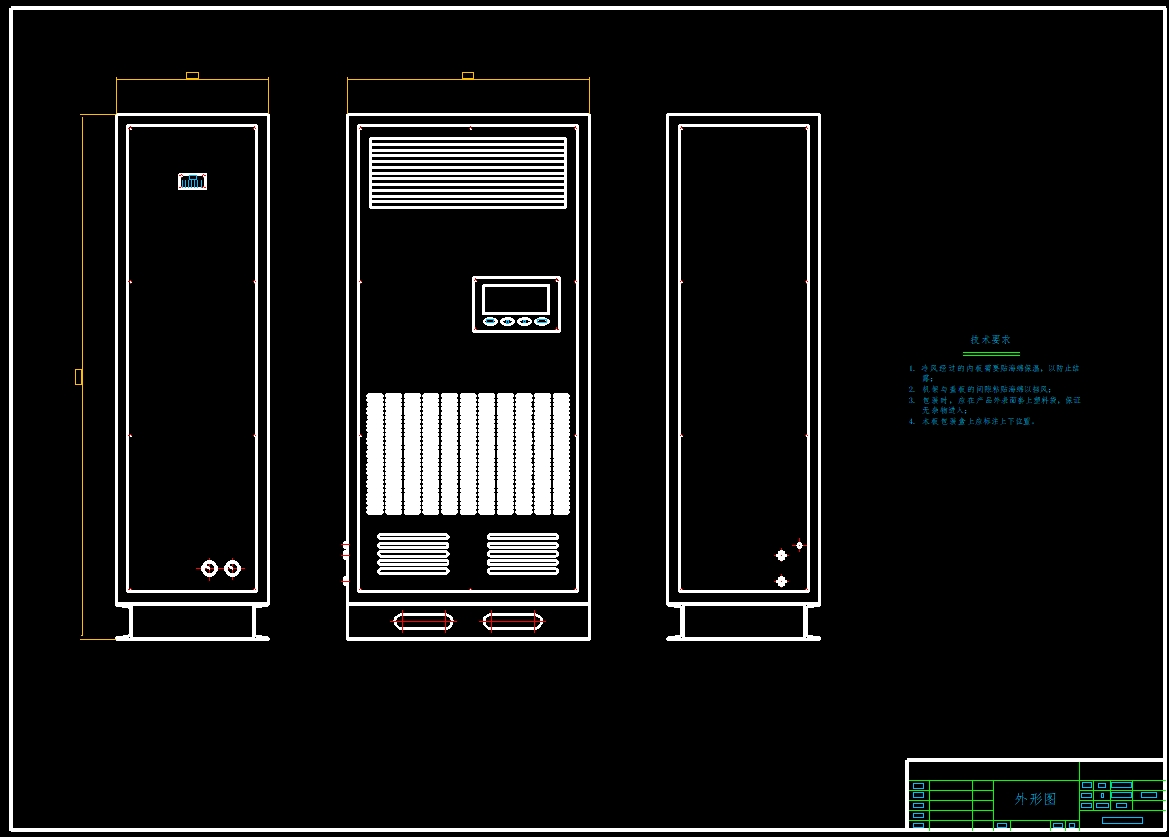Select the lower-left louver in front view
The image size is (1169, 837).
[413, 554]
